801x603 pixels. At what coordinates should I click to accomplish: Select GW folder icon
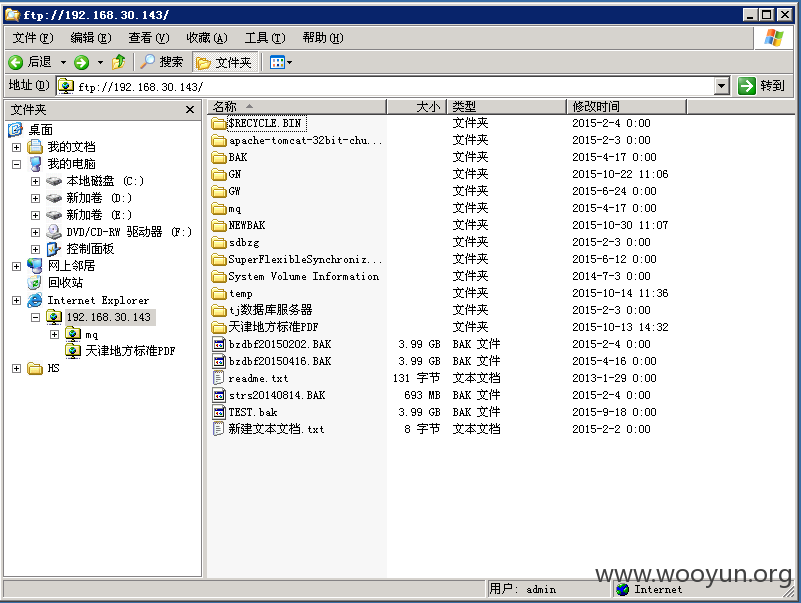[x=219, y=191]
